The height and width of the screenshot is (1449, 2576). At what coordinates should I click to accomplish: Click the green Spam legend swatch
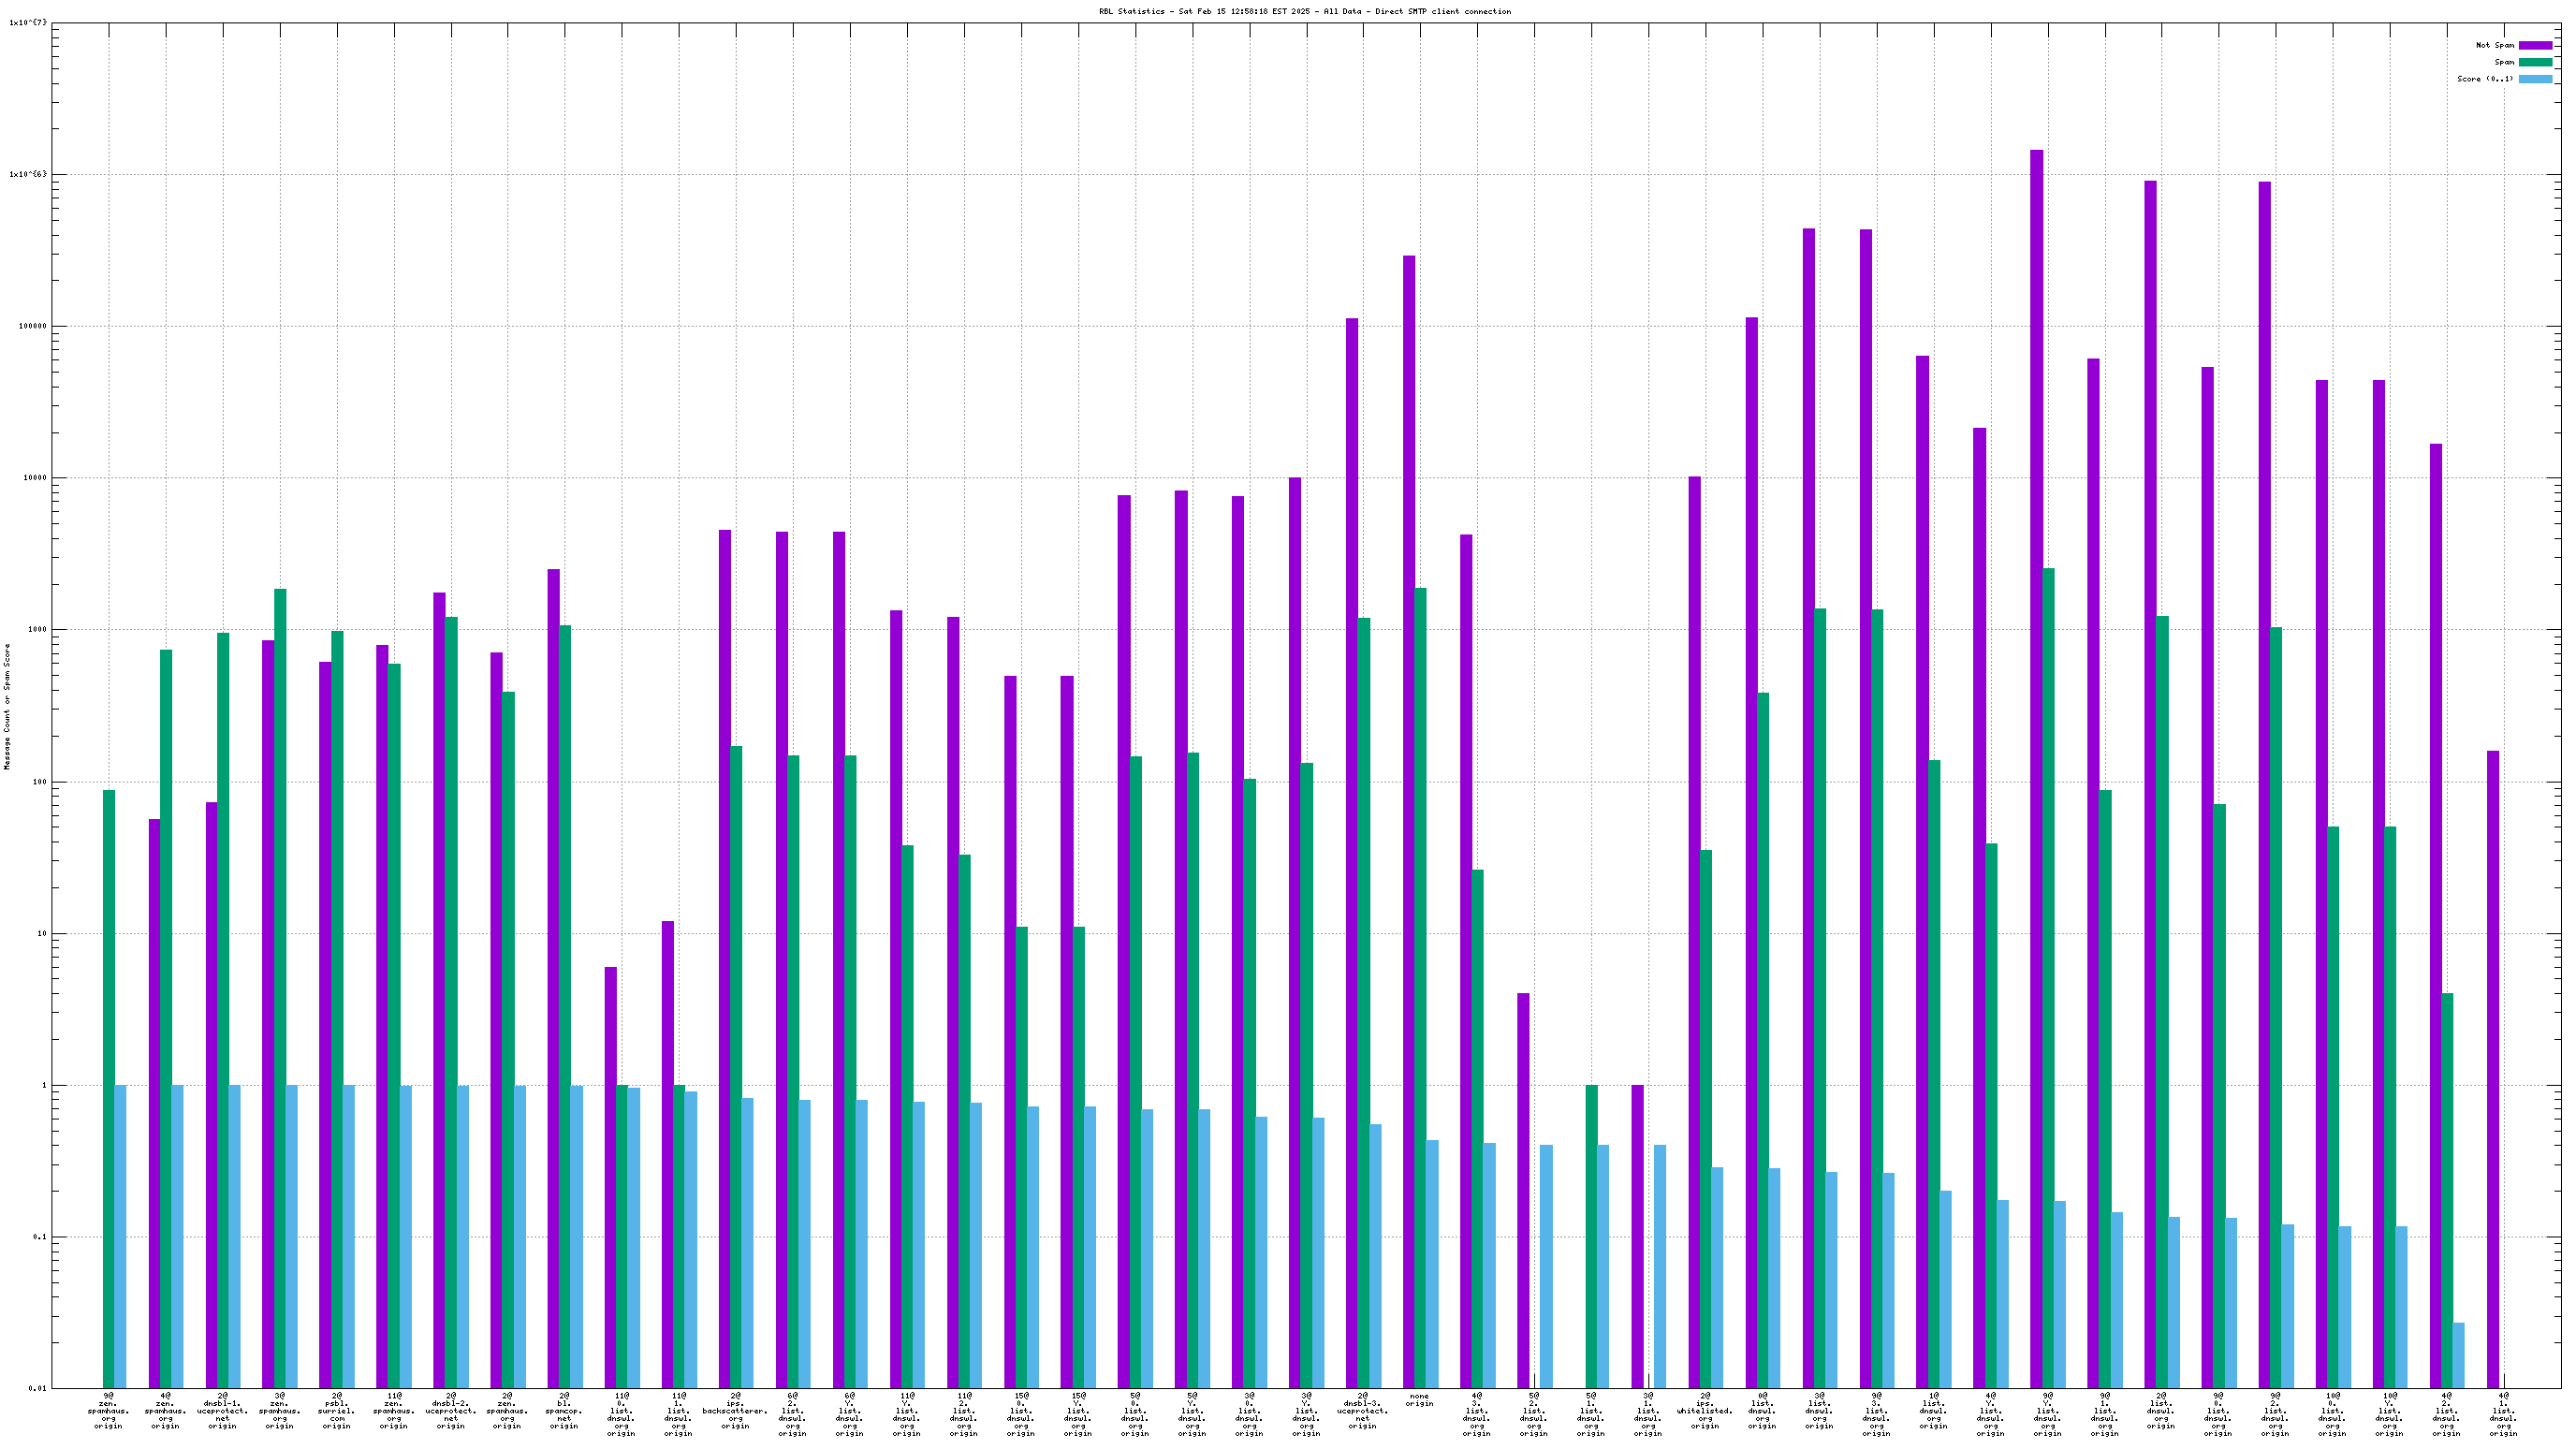[x=2534, y=62]
